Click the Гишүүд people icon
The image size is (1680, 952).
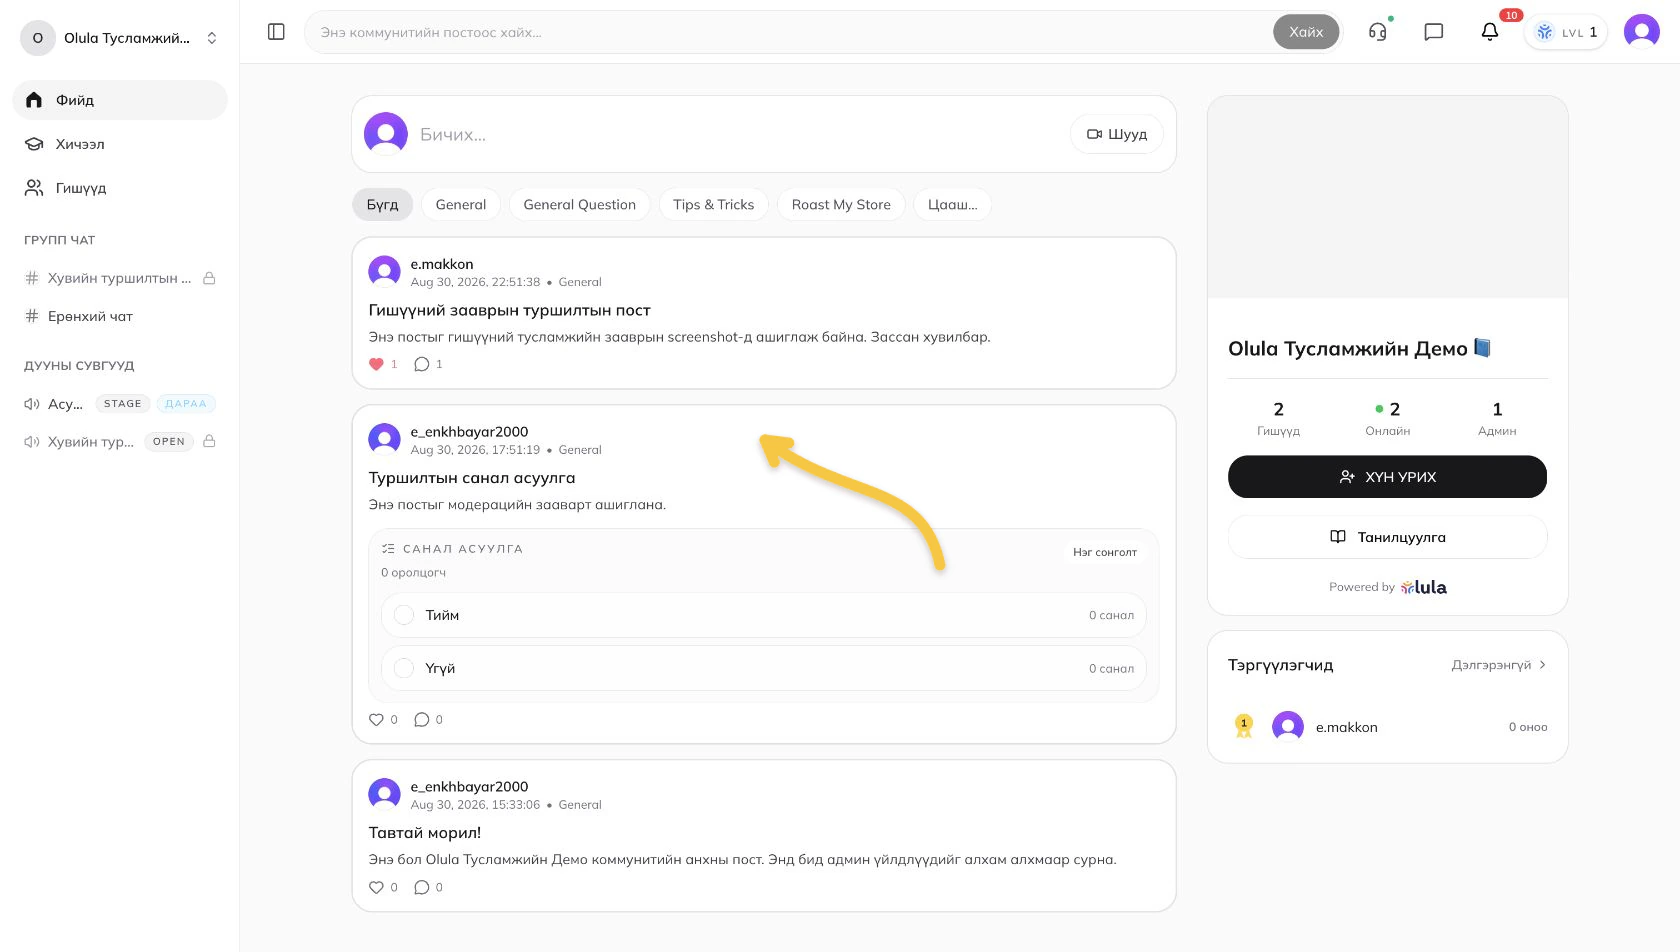(34, 188)
